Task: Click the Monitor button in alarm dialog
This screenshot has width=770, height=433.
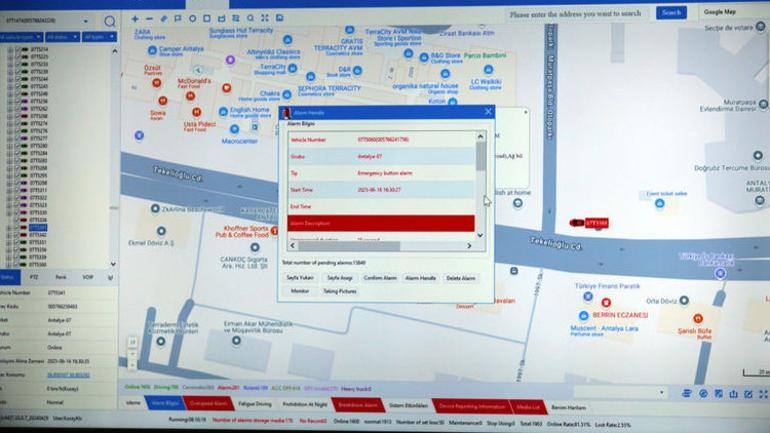Action: point(300,291)
